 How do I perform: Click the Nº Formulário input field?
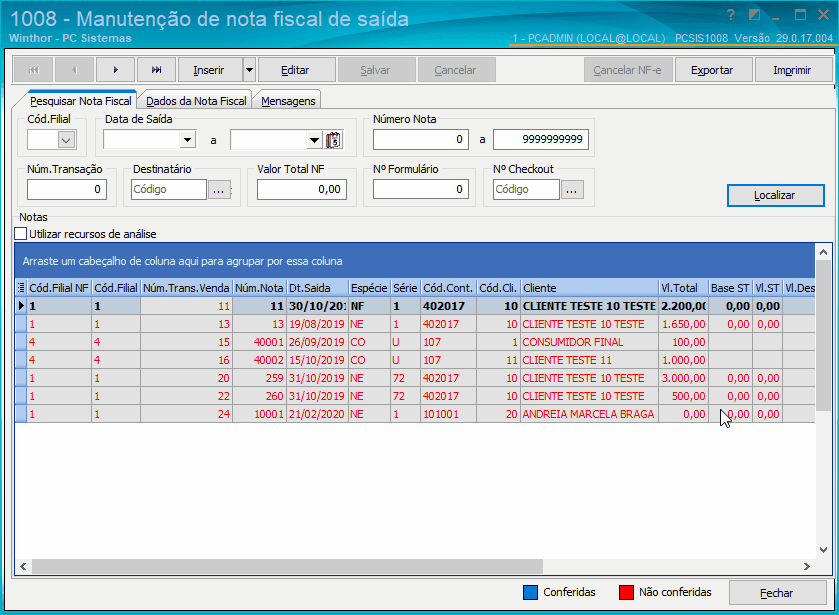pos(421,189)
